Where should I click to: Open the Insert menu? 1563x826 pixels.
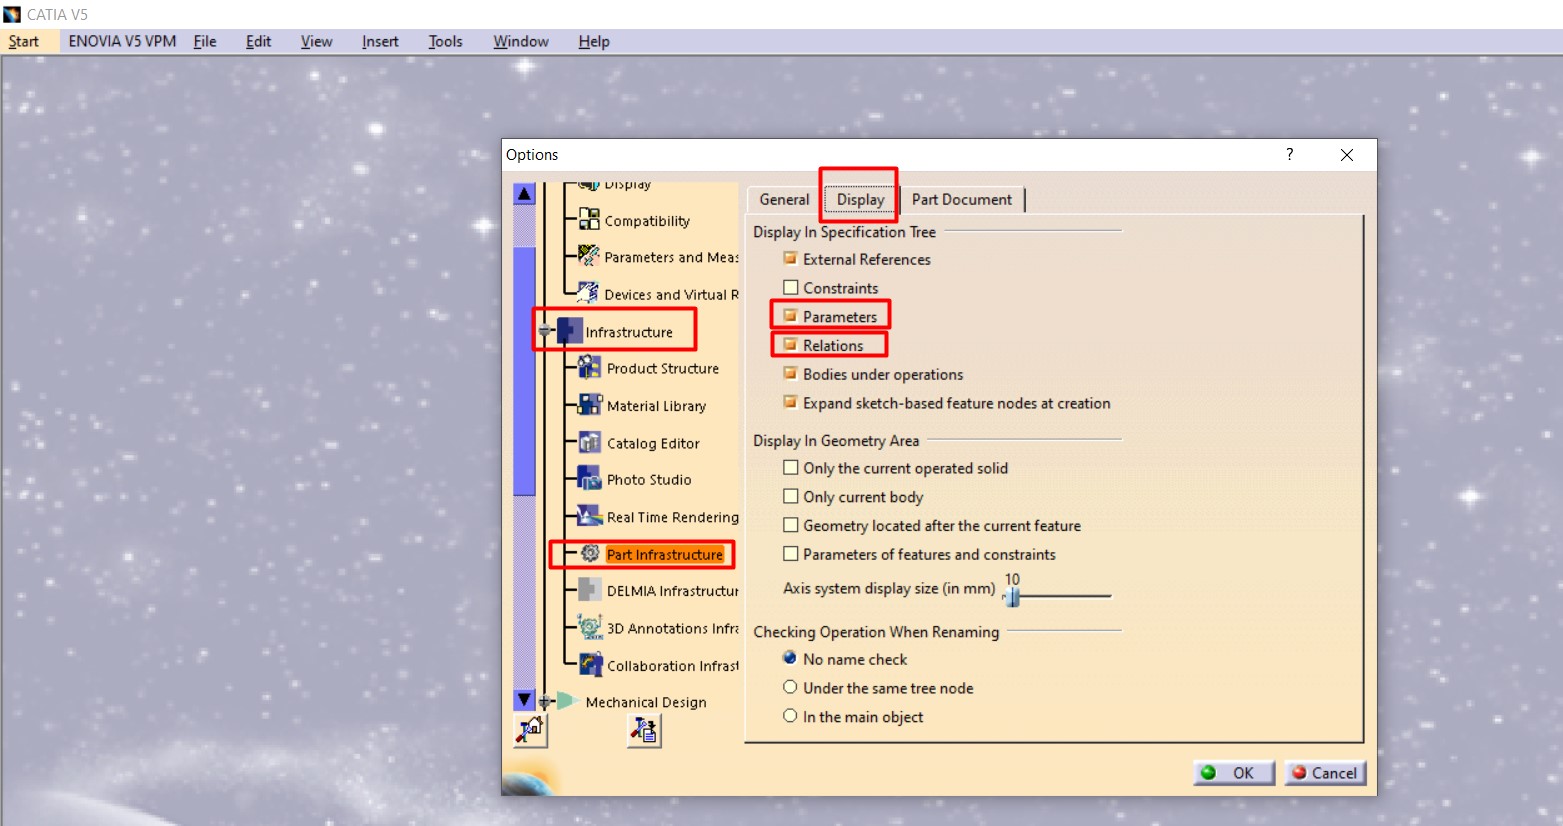[x=380, y=41]
